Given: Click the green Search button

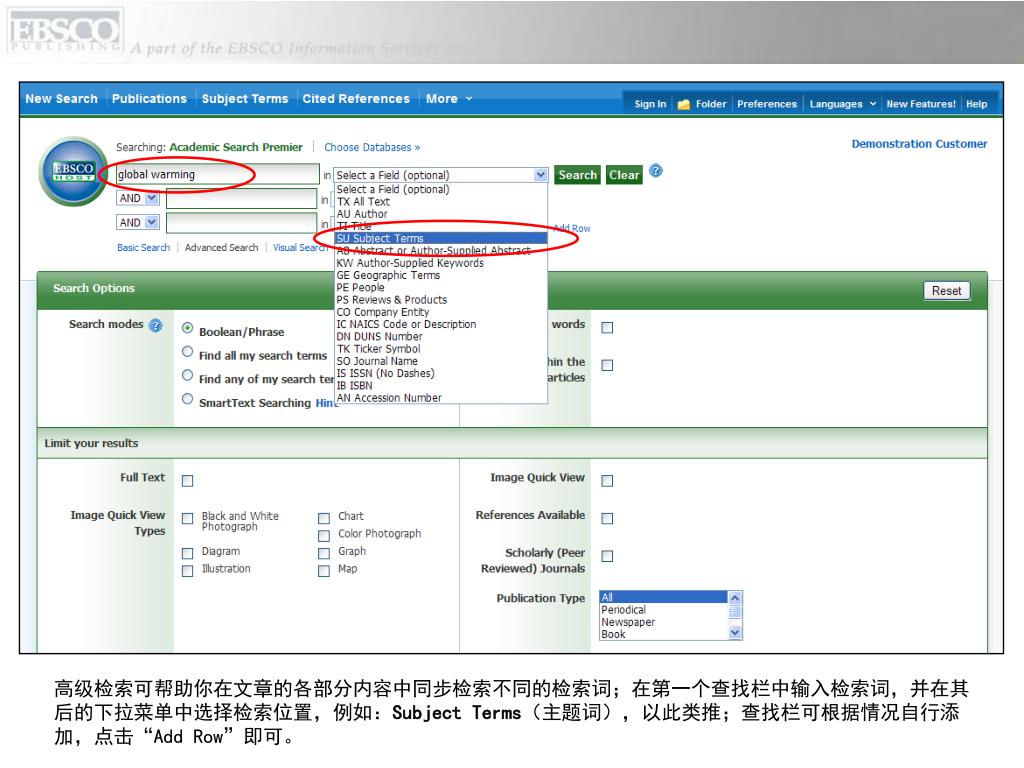Looking at the screenshot, I should coord(577,175).
